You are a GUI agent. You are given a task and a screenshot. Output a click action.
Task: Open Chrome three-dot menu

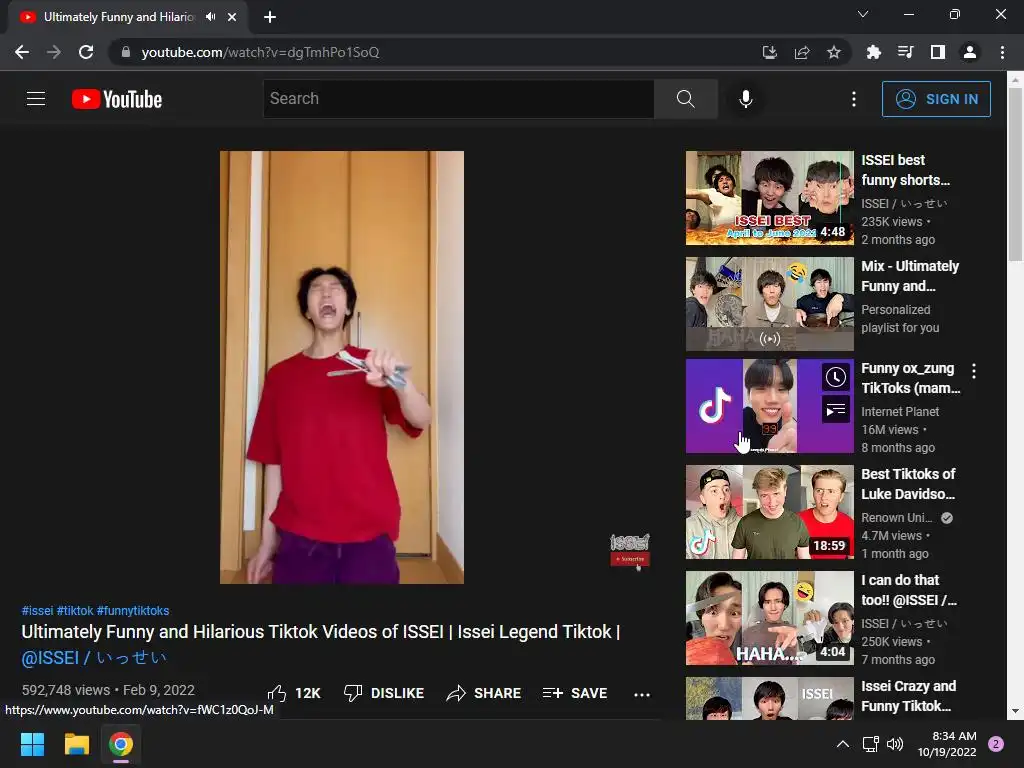(1002, 52)
